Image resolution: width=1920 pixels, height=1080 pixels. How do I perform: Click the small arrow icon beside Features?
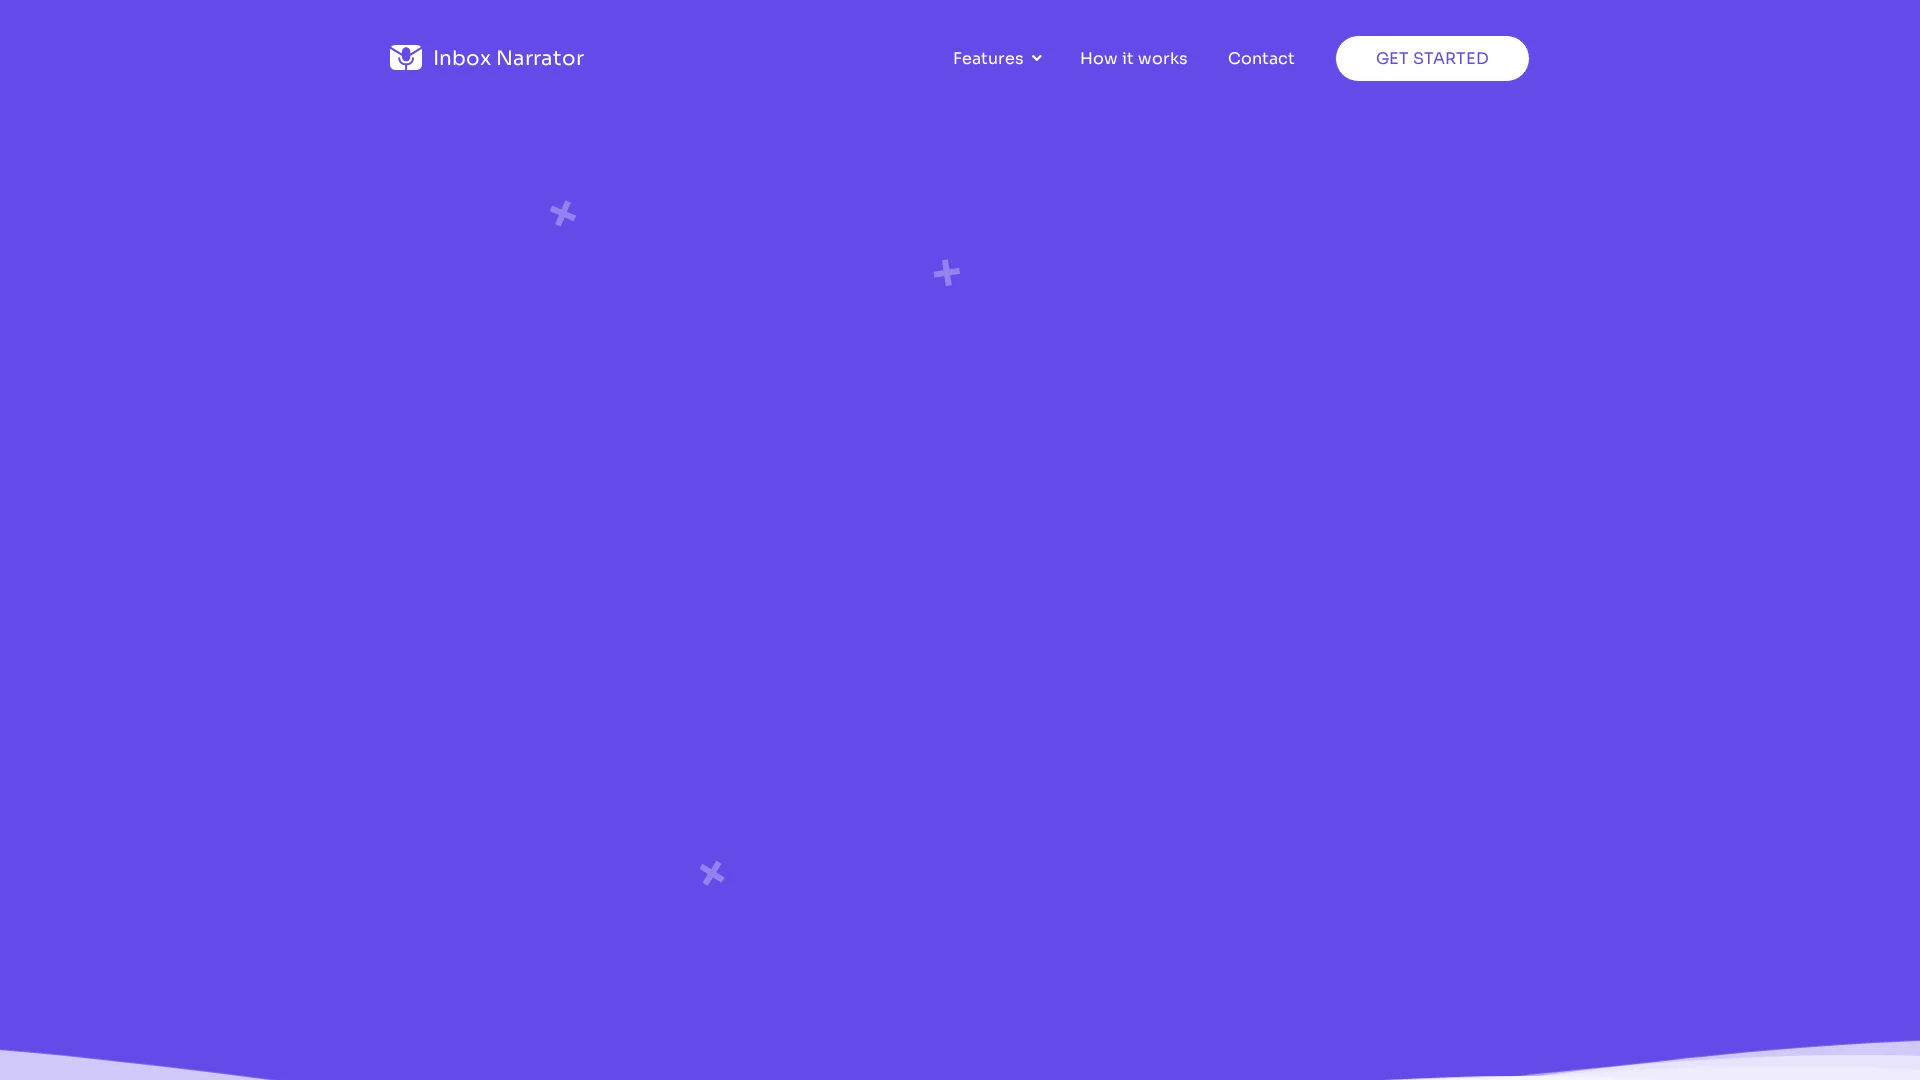(x=1037, y=58)
